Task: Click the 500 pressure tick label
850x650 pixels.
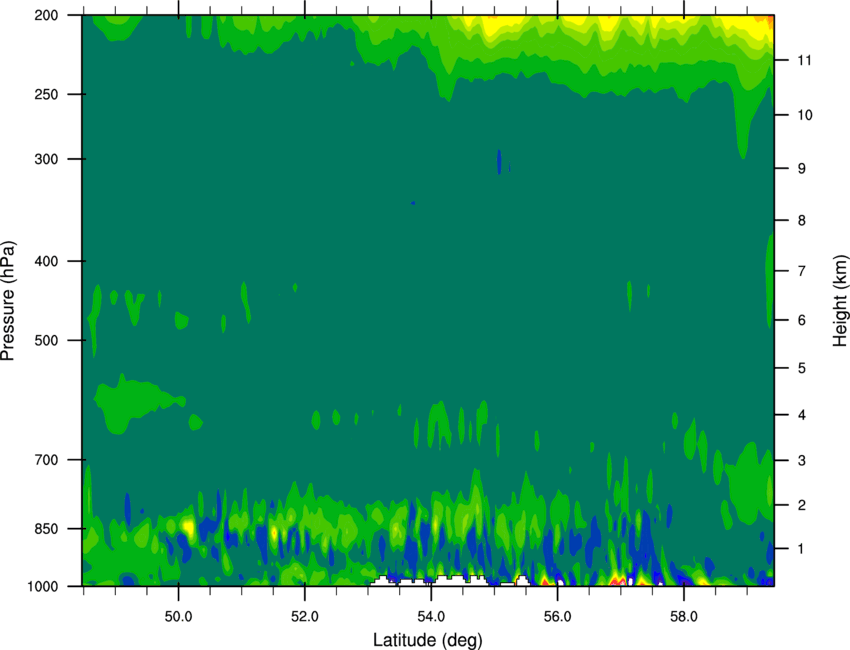Action: pyautogui.click(x=46, y=340)
